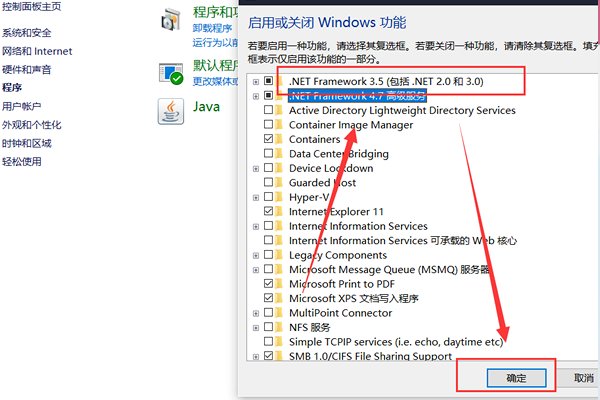
Task: Open the Java control panel icon
Action: (x=171, y=111)
